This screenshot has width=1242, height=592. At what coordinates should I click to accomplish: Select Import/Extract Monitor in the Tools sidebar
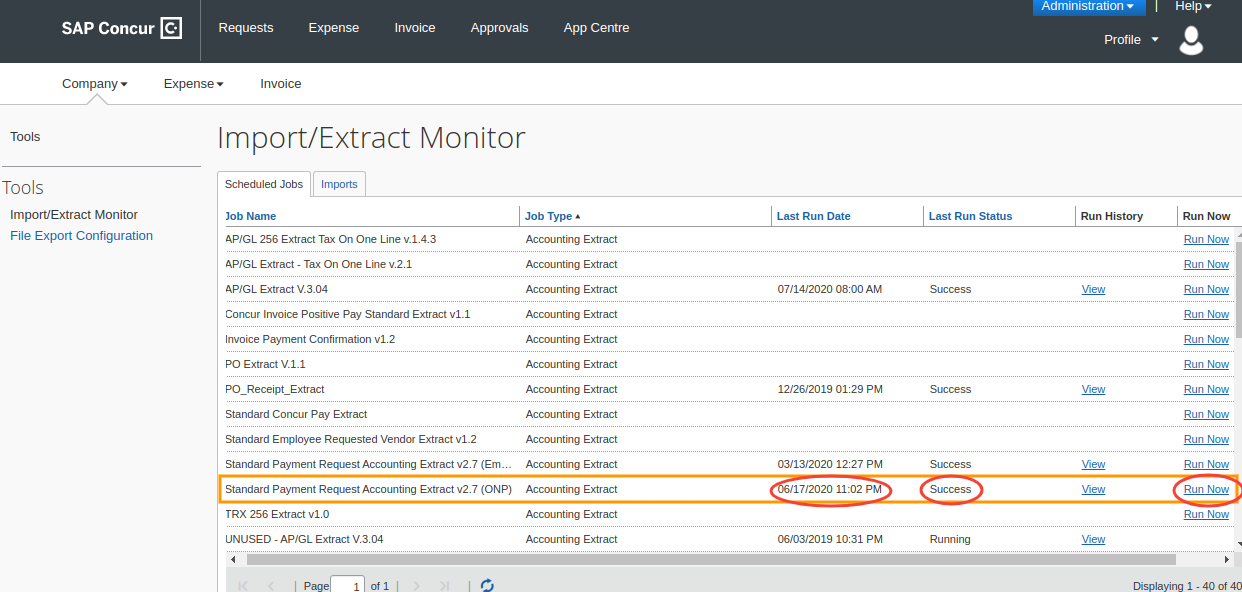click(74, 215)
